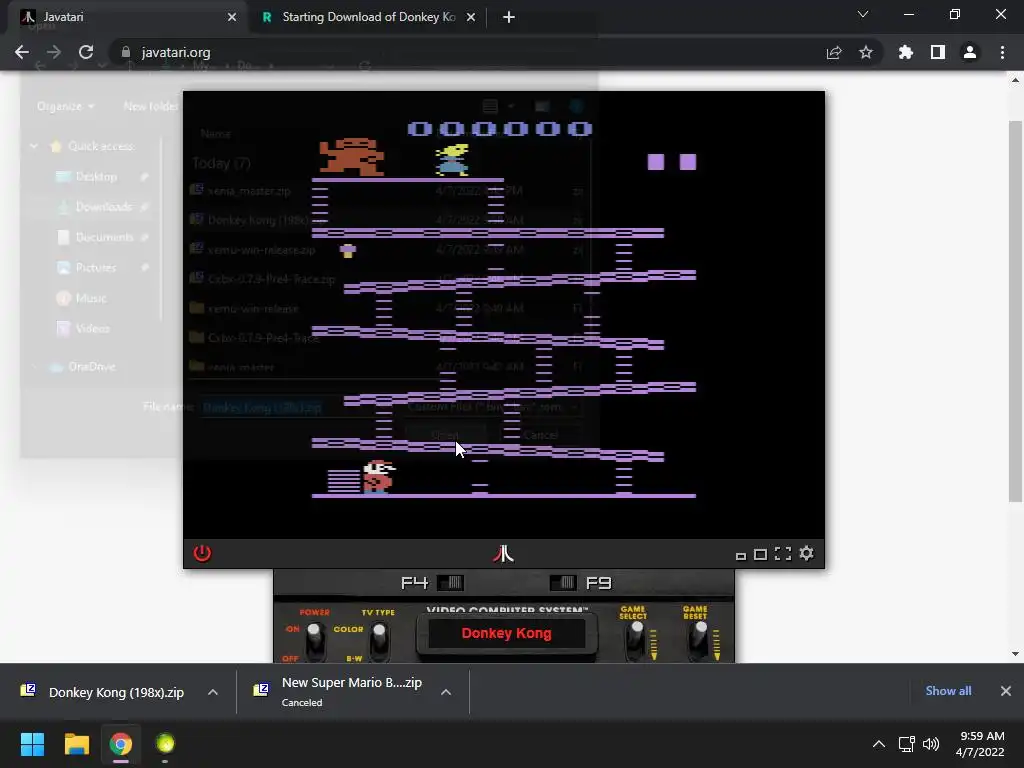Viewport: 1024px width, 768px height.
Task: Click page scrollbar down arrow
Action: pos(1015,654)
